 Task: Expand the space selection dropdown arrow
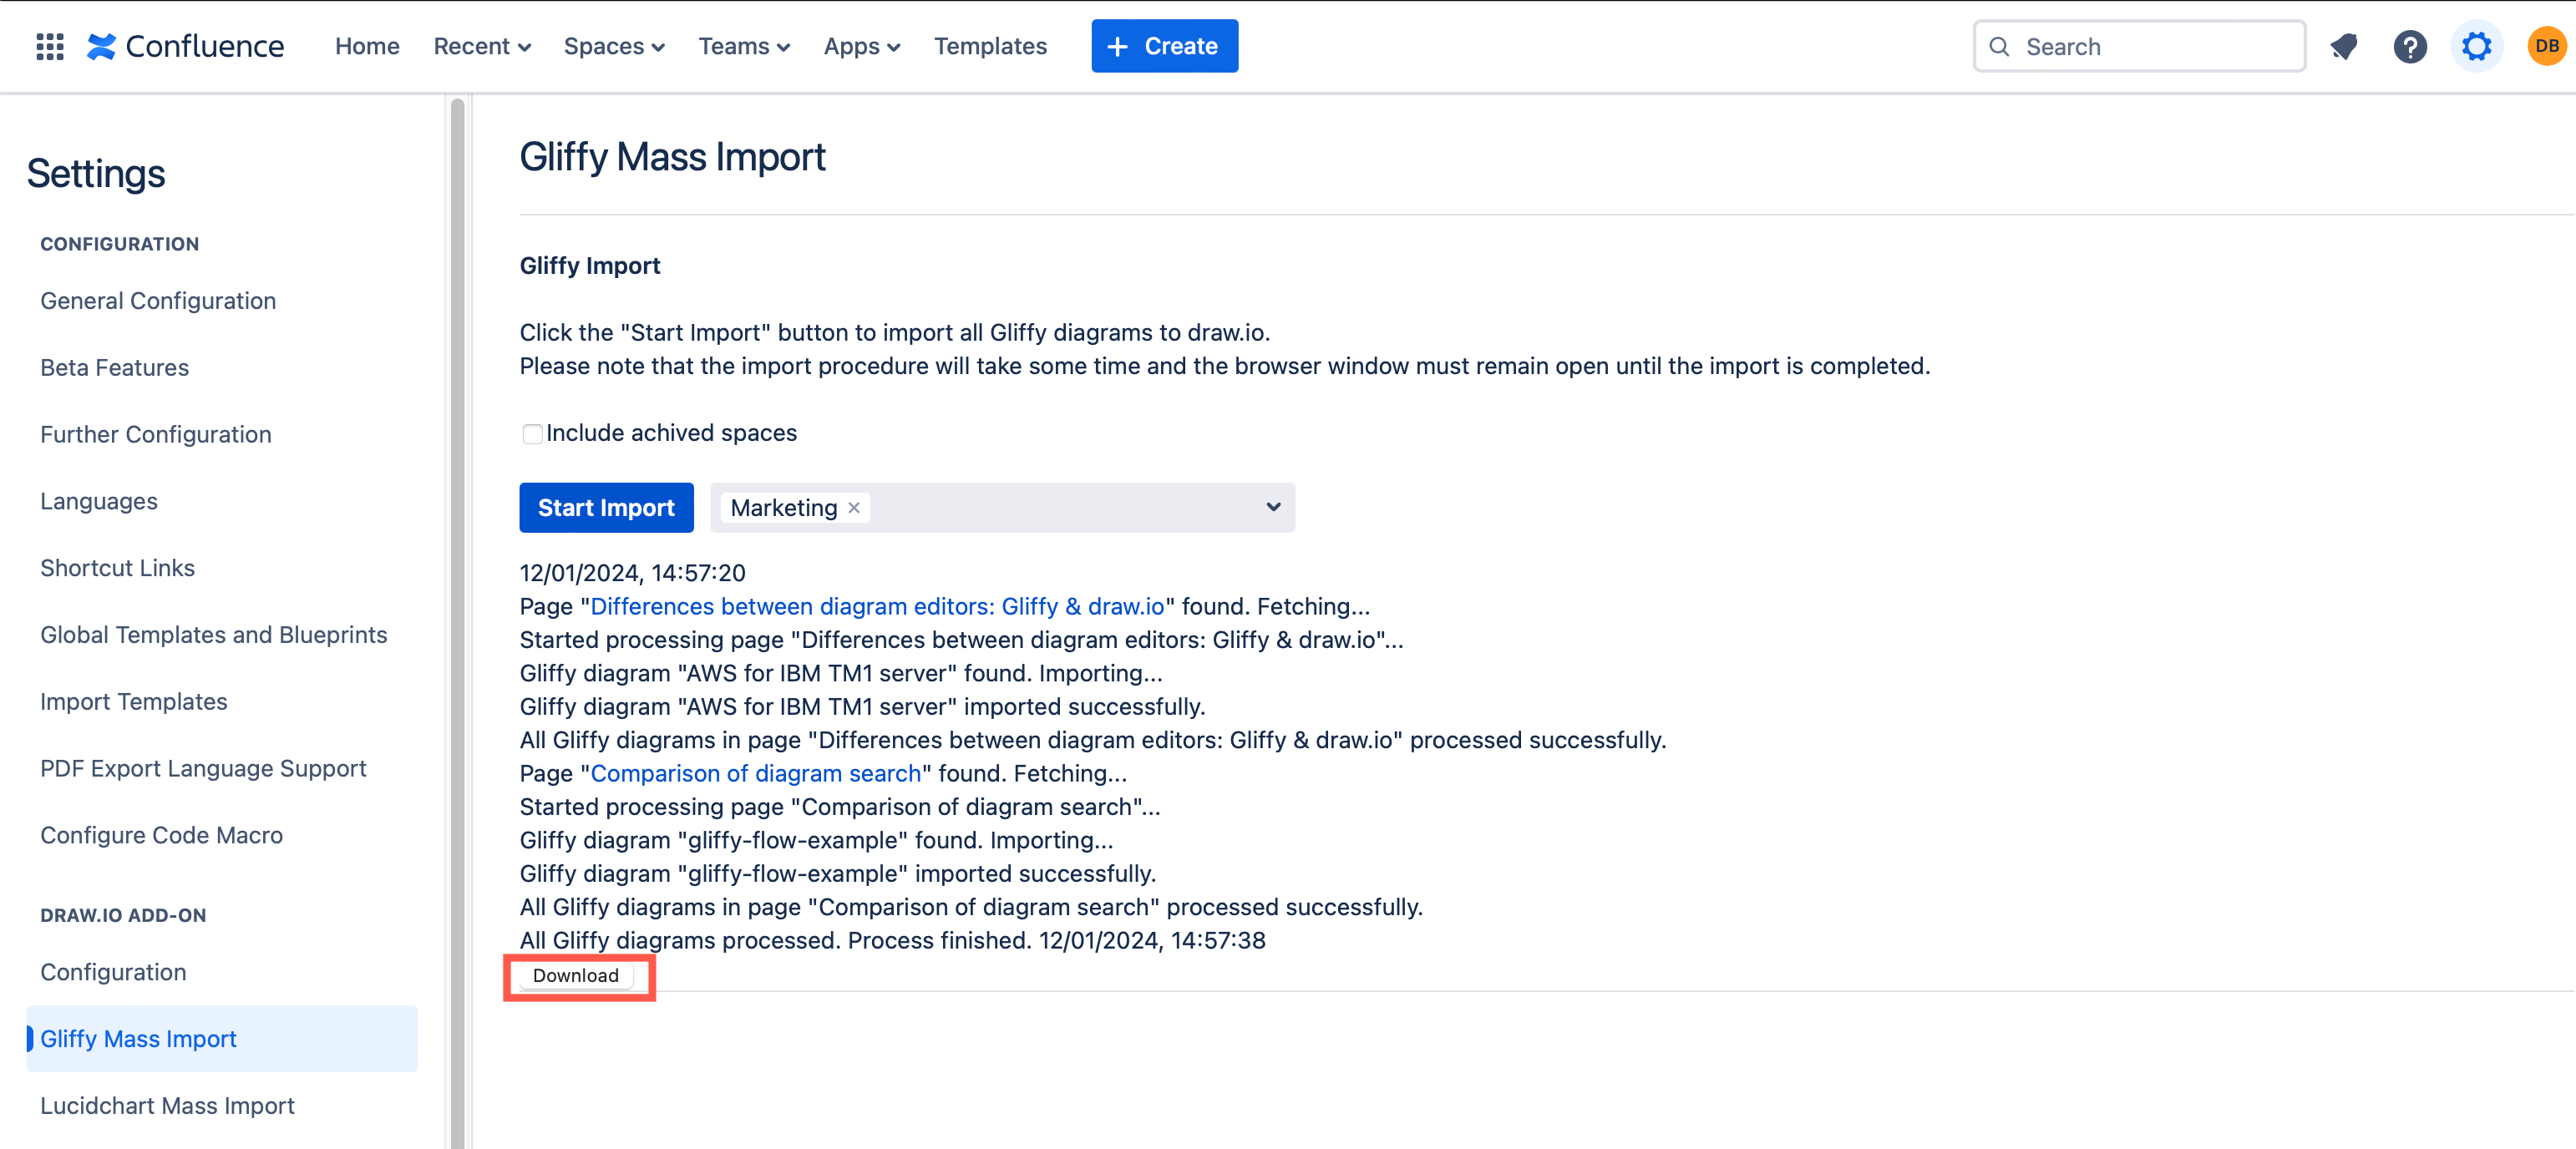(x=1273, y=507)
